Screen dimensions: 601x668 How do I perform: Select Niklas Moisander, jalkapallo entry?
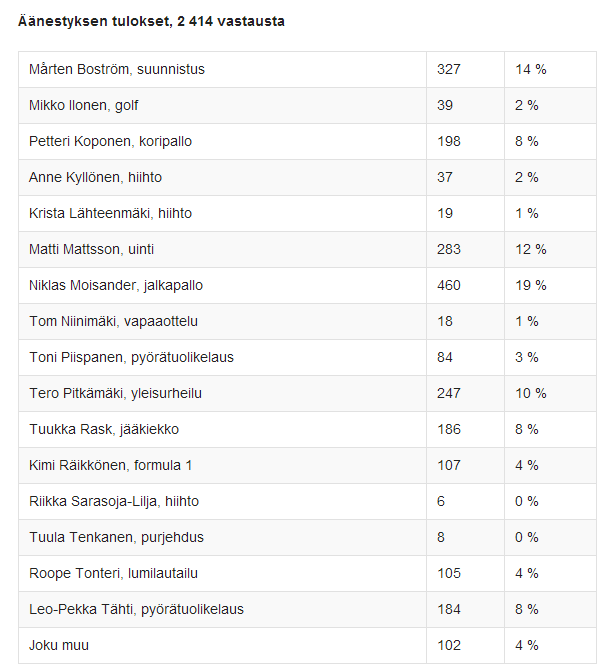tap(307, 285)
